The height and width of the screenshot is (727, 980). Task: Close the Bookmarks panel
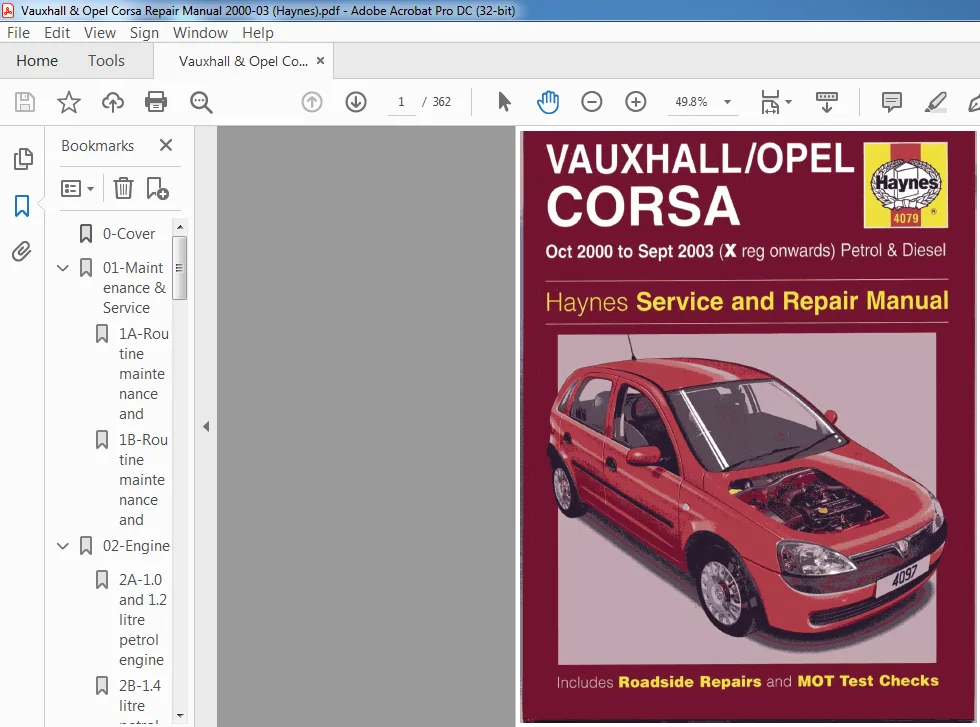tap(166, 145)
